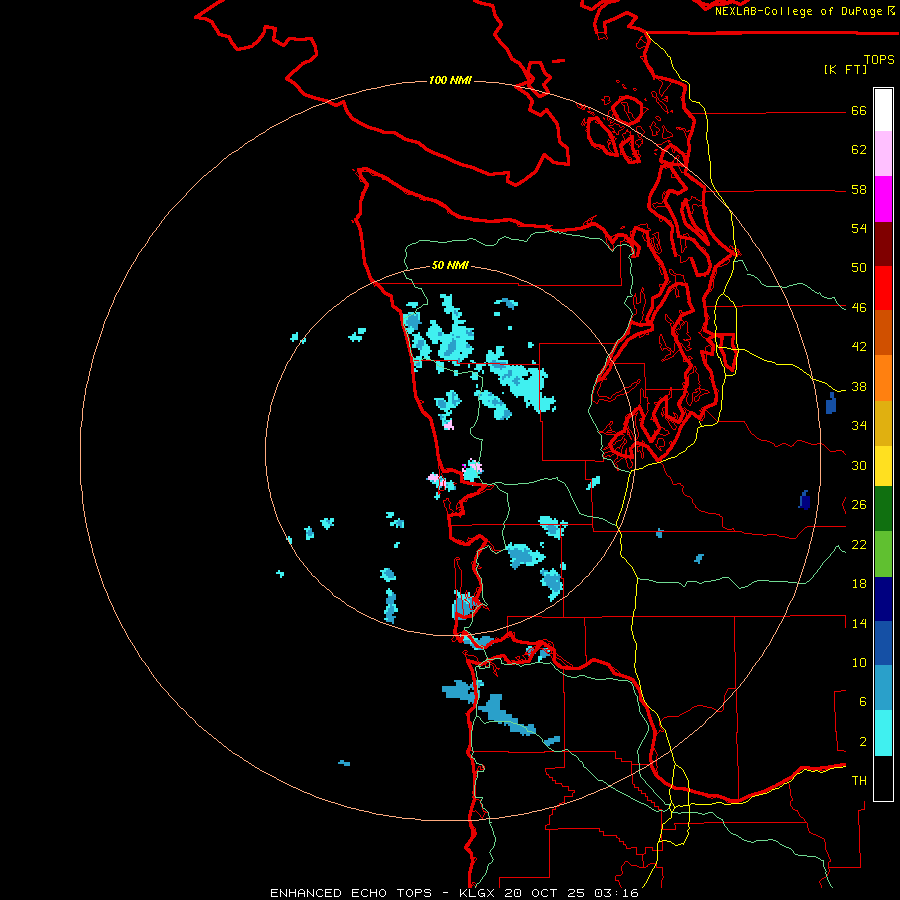Click the 46 legend value
This screenshot has height=900, width=900.
[x=859, y=308]
